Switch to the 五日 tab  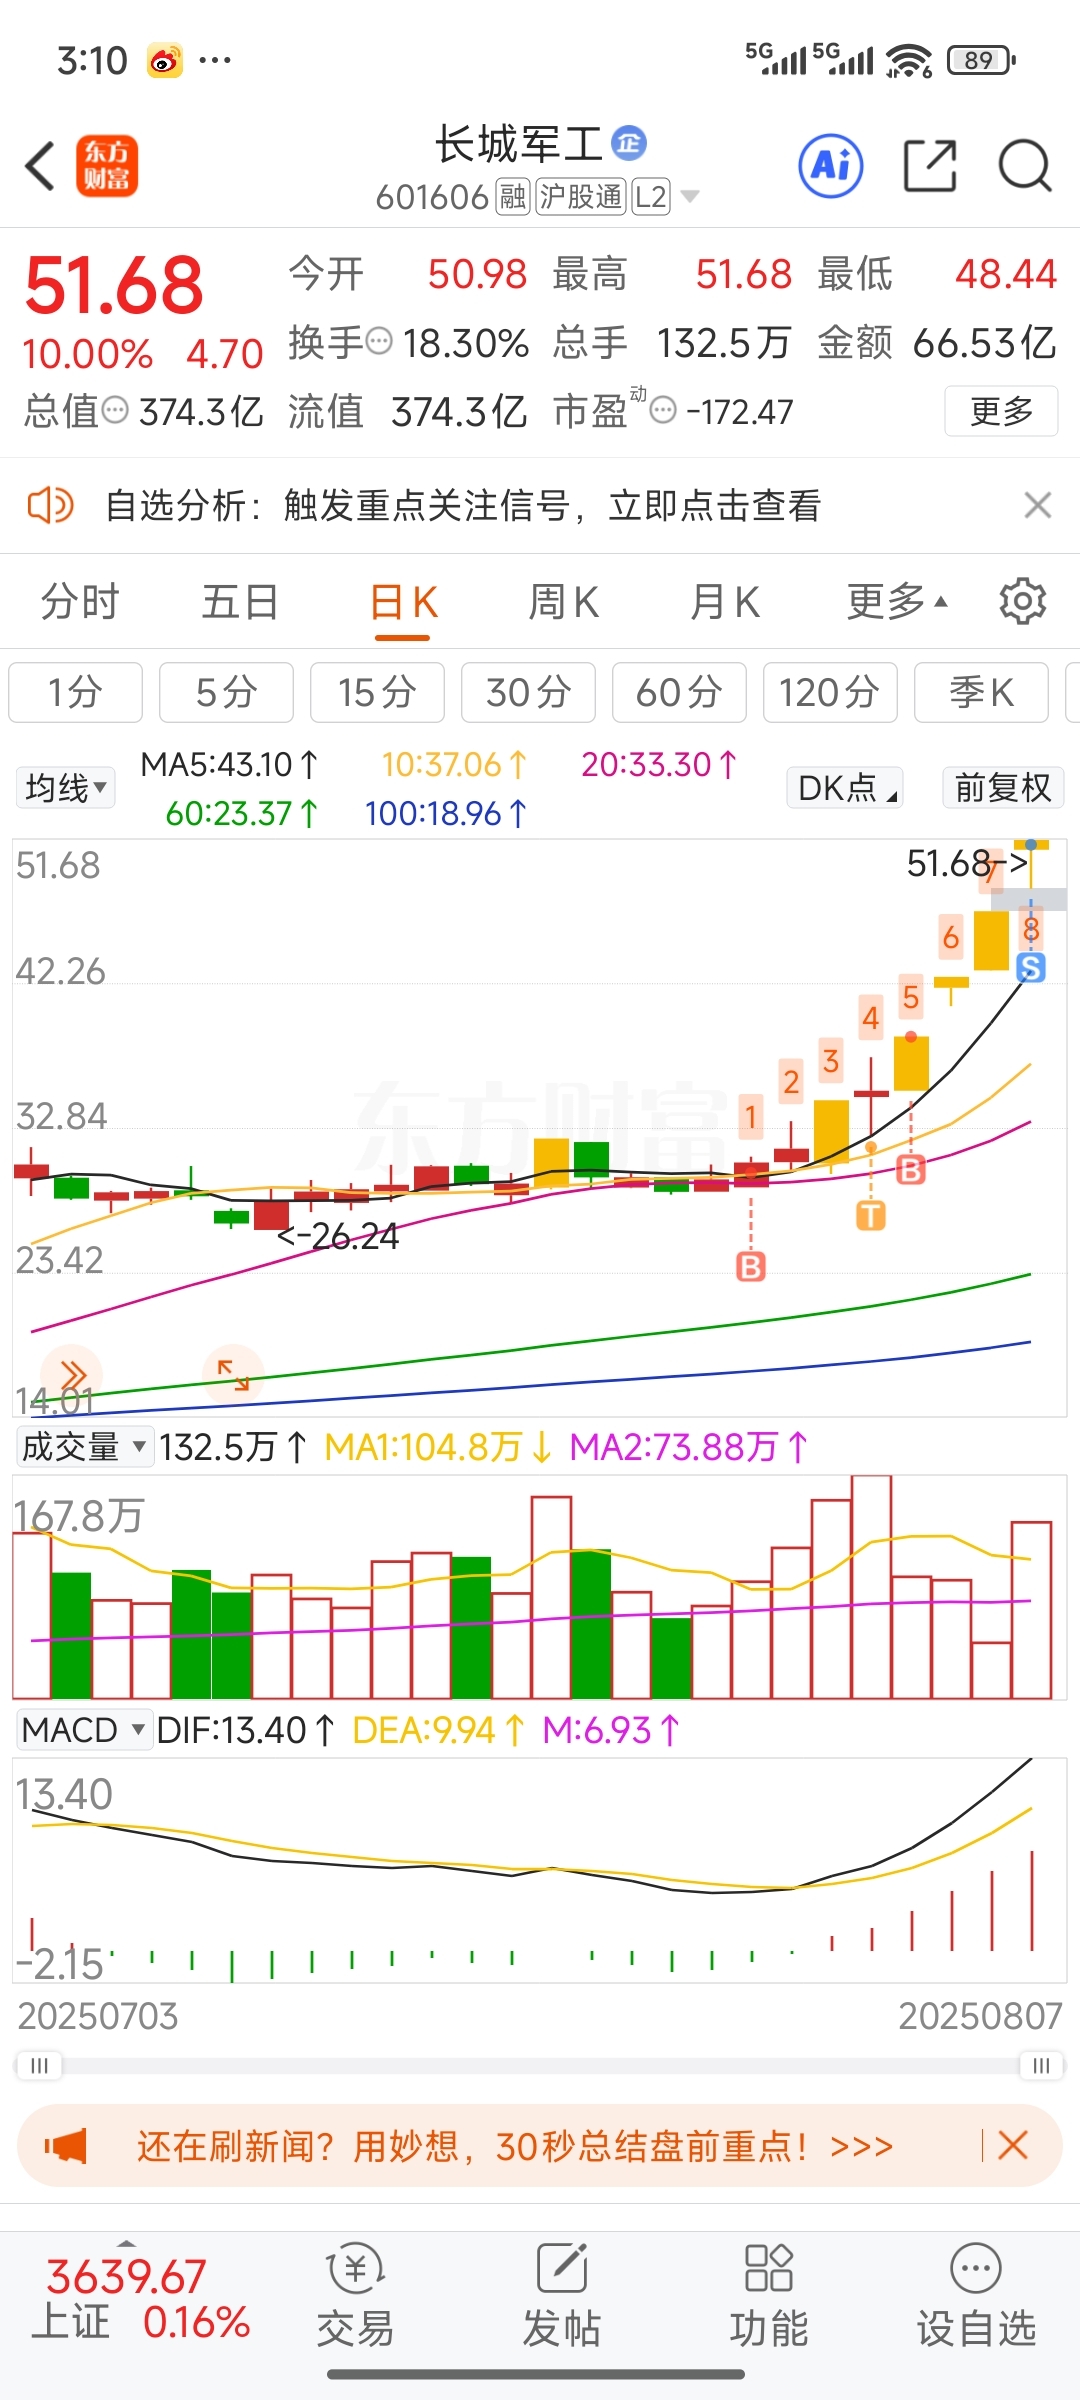[240, 602]
